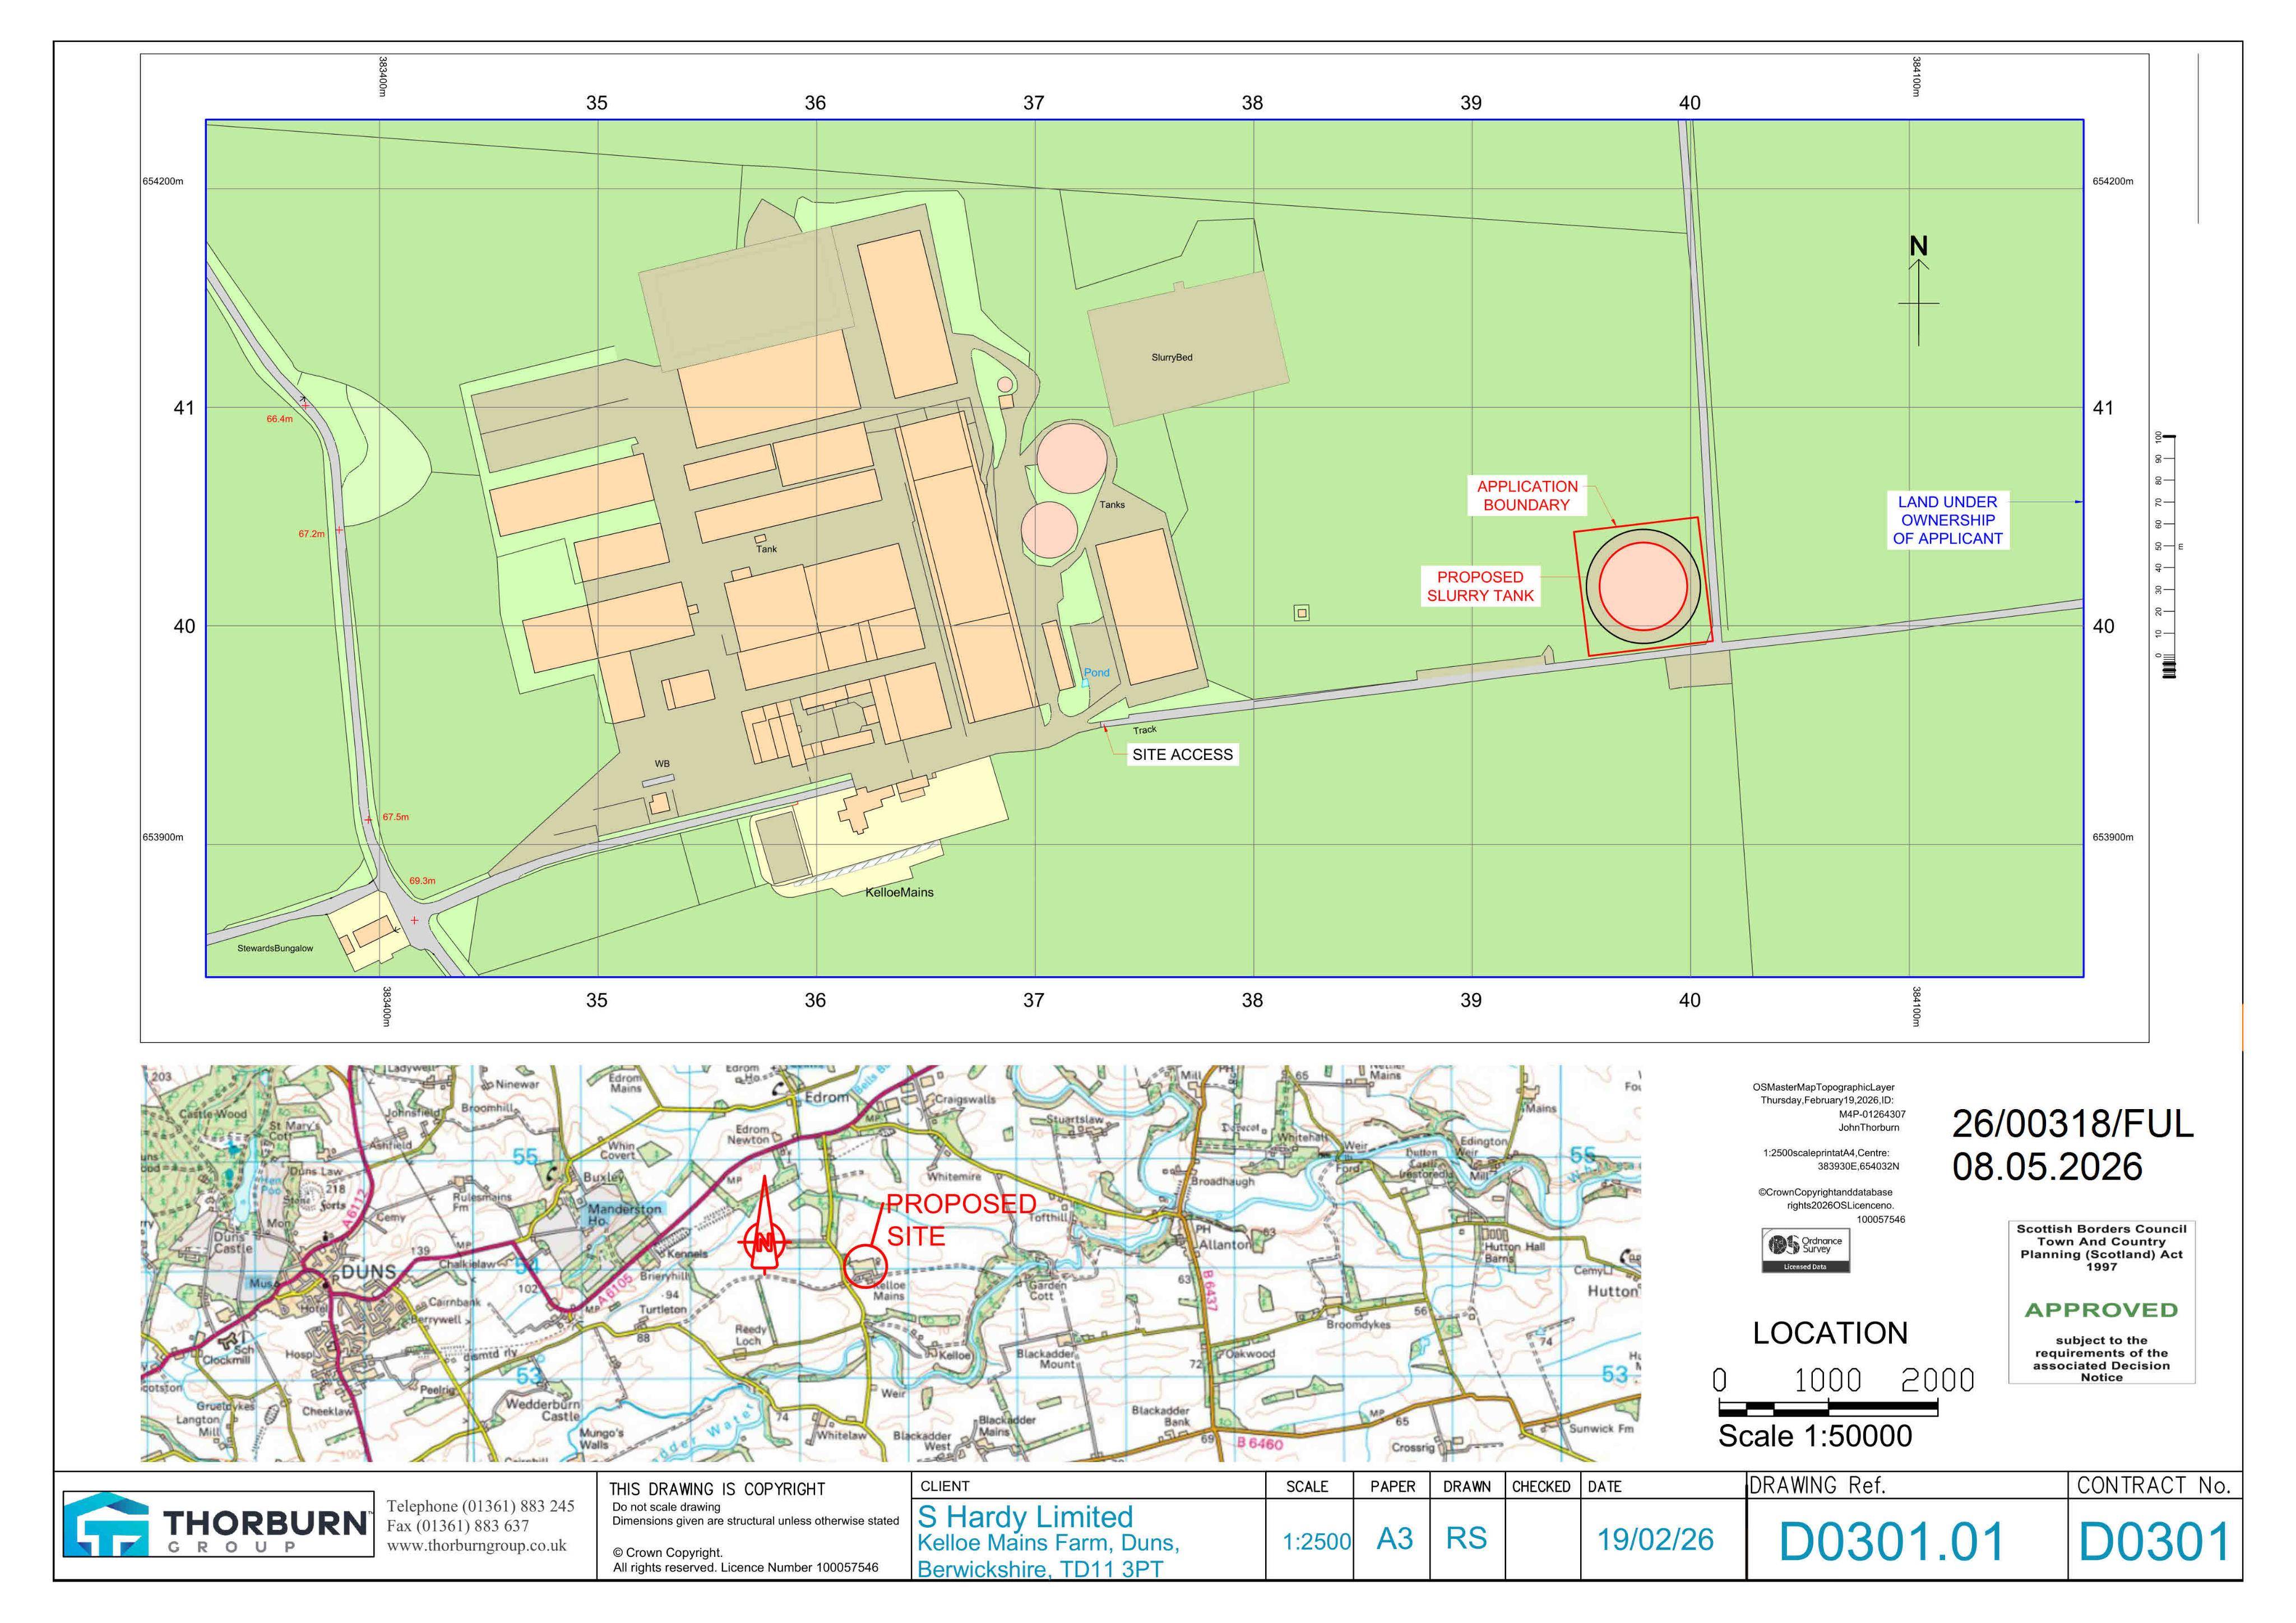Viewport: 2296px width, 1623px height.
Task: Click the 'DUNS' town label on the location map
Action: coord(369,1272)
